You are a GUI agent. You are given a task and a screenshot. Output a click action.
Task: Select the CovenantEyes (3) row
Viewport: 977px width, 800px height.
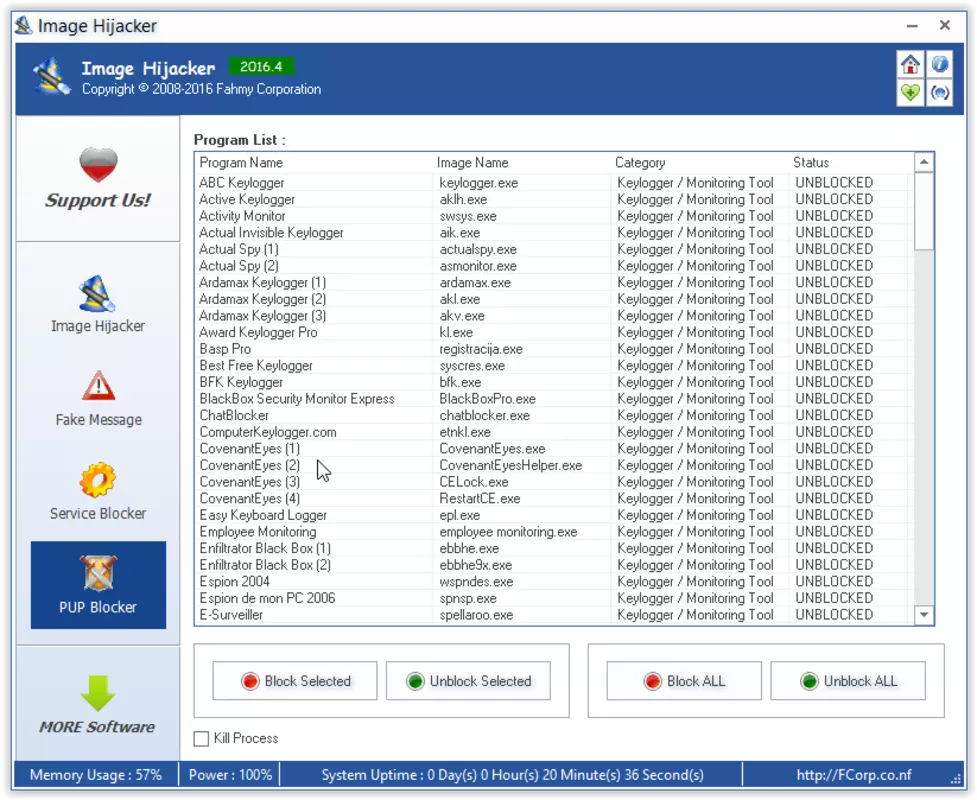point(554,482)
